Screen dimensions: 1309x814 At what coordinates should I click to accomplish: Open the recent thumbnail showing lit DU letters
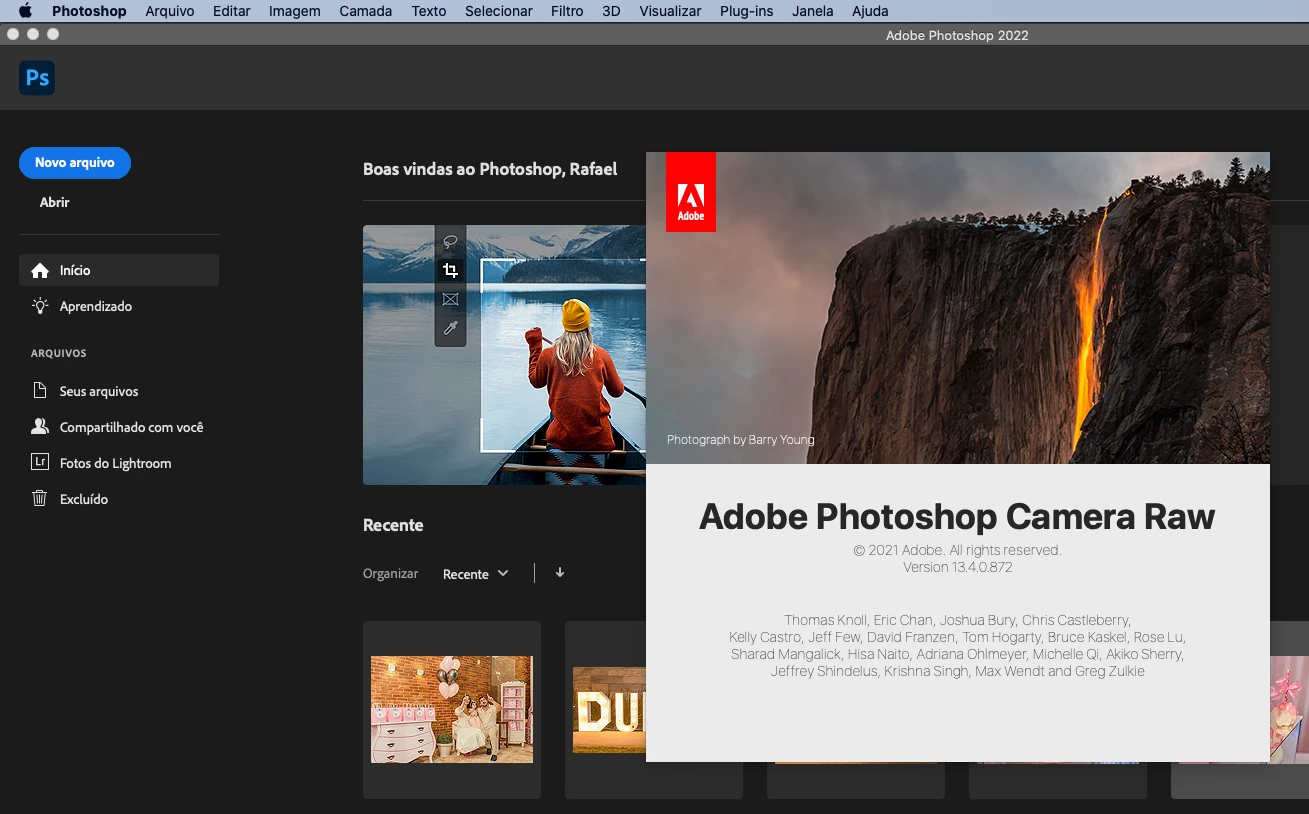(x=609, y=710)
